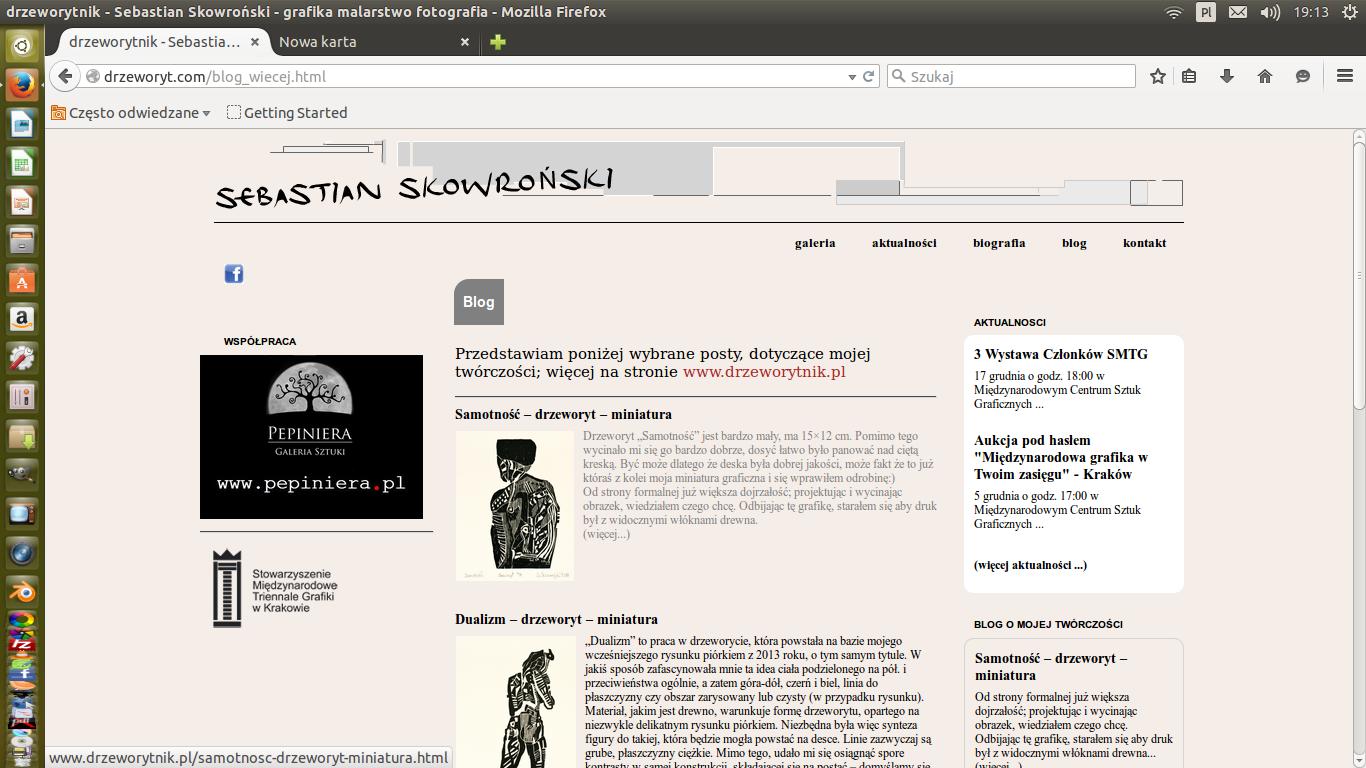
Task: Go to Firefox home page icon
Action: pos(1265,76)
